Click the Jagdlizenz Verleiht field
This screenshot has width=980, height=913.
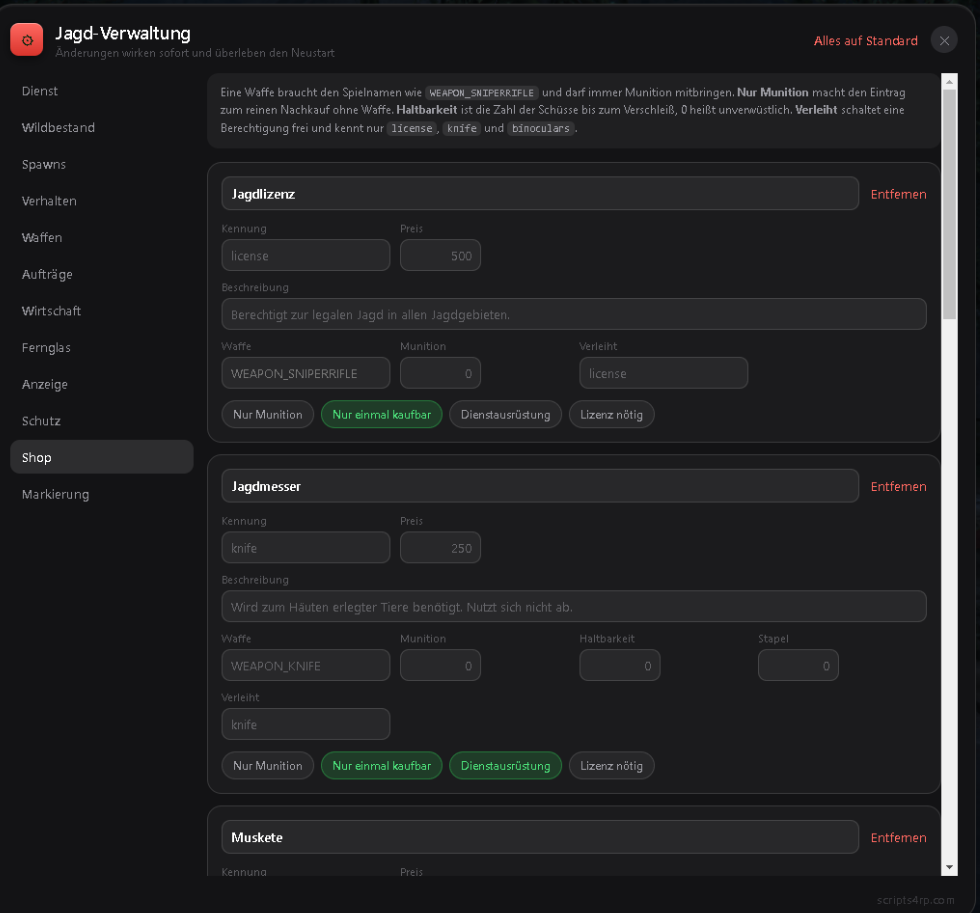click(x=663, y=373)
